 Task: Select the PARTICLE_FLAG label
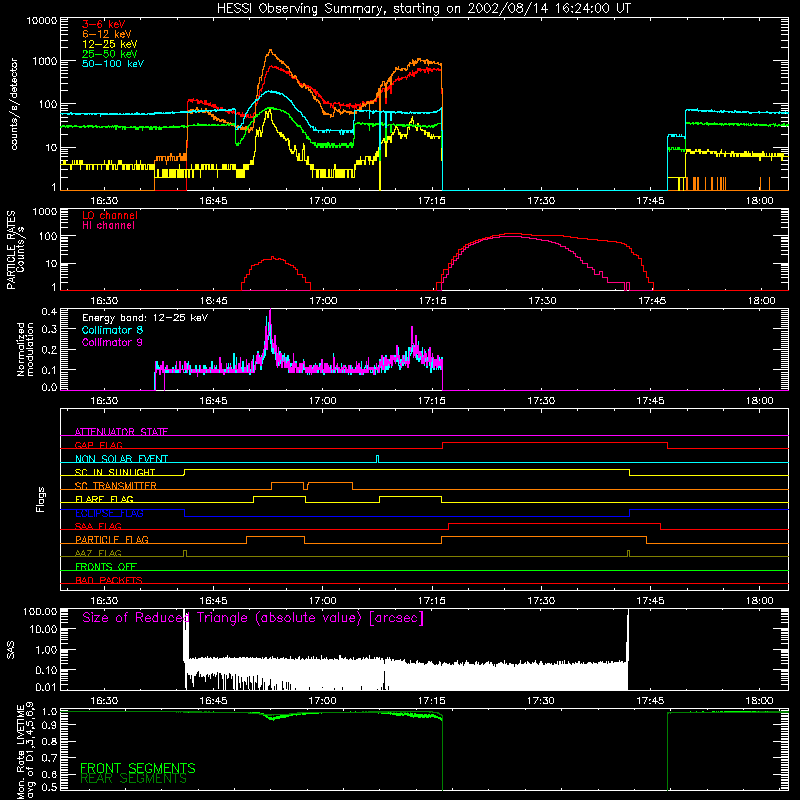pos(112,539)
